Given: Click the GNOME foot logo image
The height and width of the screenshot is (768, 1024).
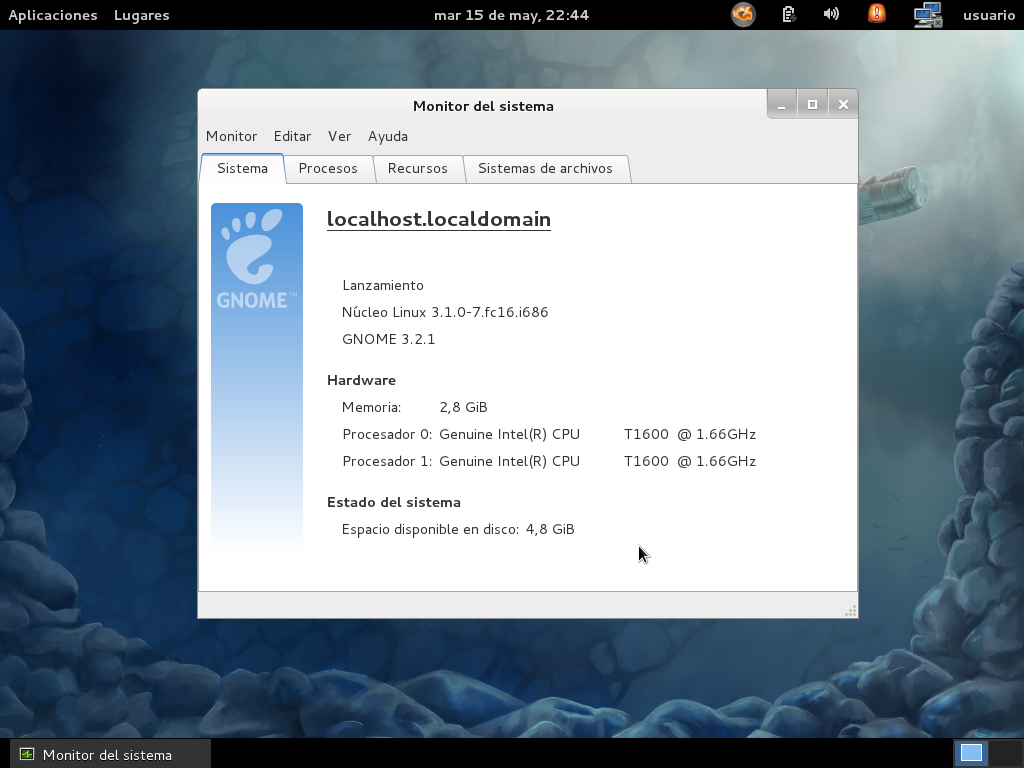Looking at the screenshot, I should [257, 377].
